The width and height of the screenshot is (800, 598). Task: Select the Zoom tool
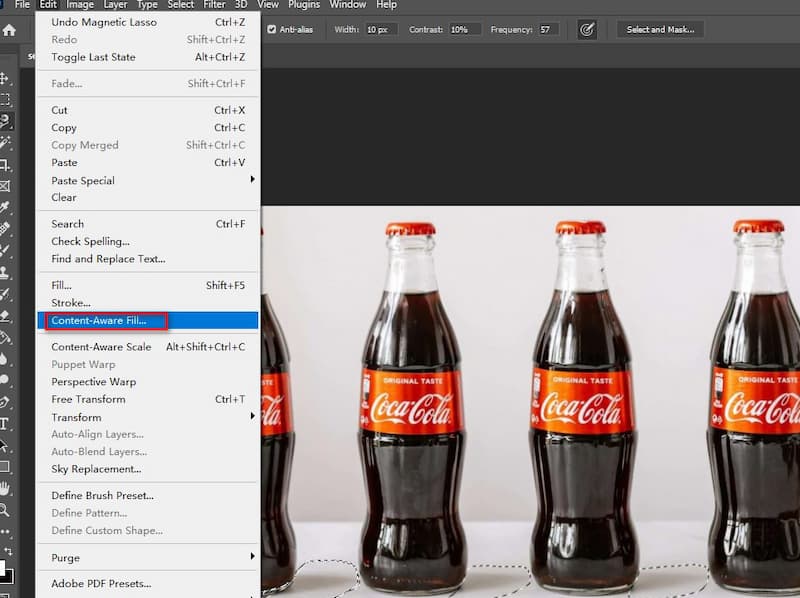click(5, 509)
